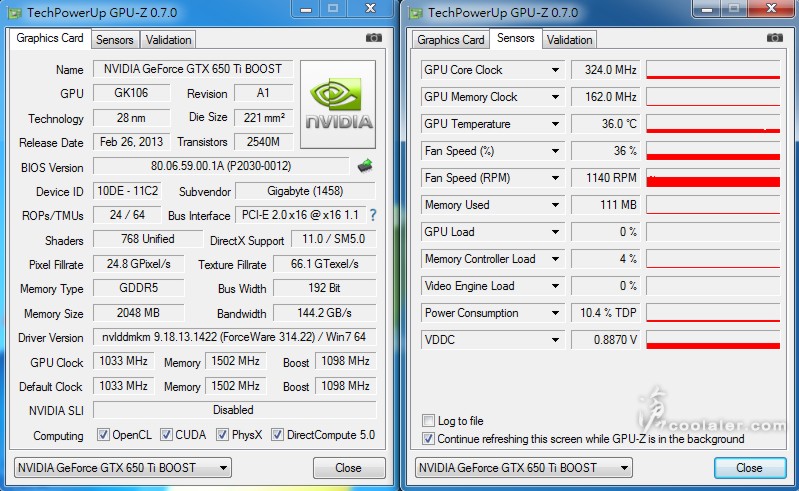Click the Die Size 221 mm² field
This screenshot has height=491, width=799.
click(x=263, y=118)
